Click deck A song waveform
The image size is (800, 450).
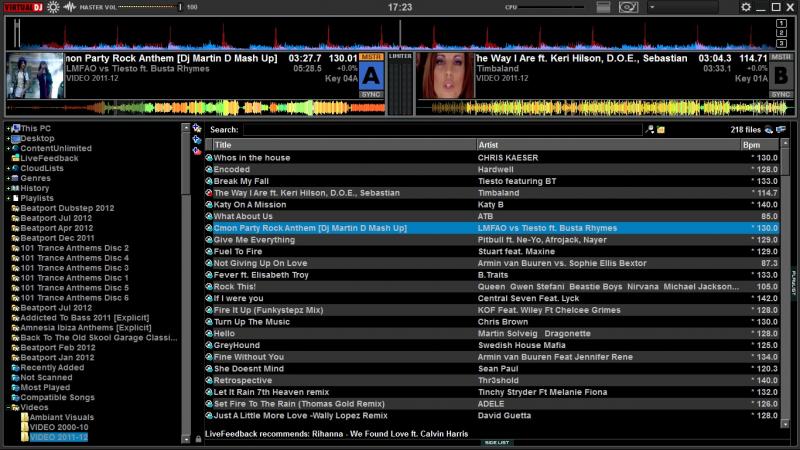click(196, 108)
